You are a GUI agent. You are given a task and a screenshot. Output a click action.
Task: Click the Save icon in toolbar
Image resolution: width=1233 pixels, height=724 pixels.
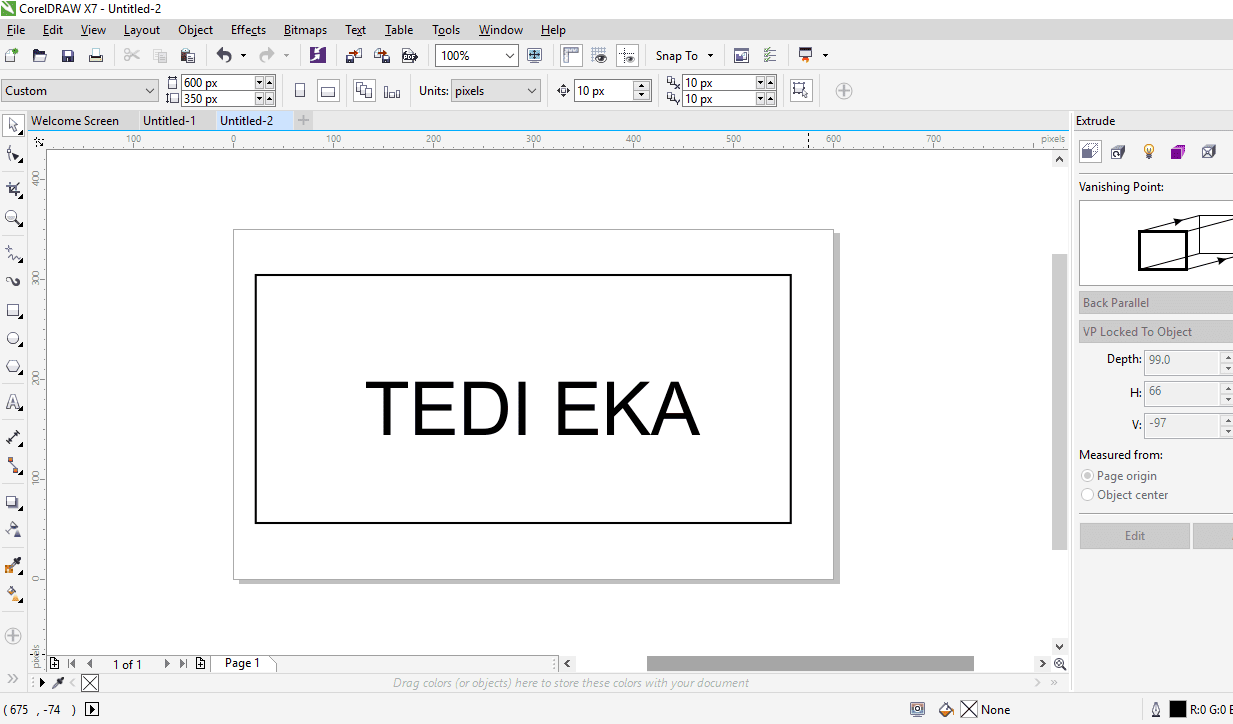click(x=68, y=56)
